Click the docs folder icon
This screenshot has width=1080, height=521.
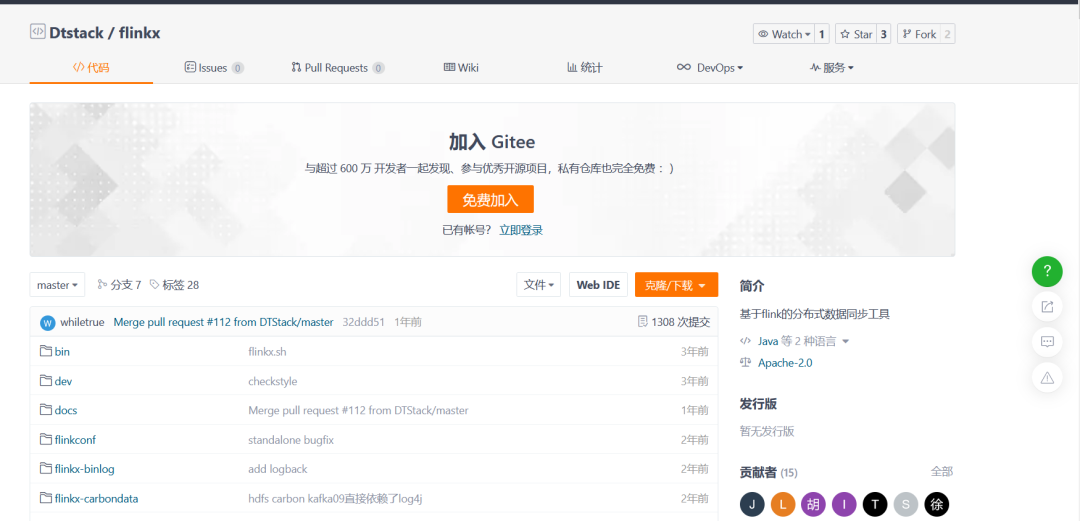(x=46, y=410)
